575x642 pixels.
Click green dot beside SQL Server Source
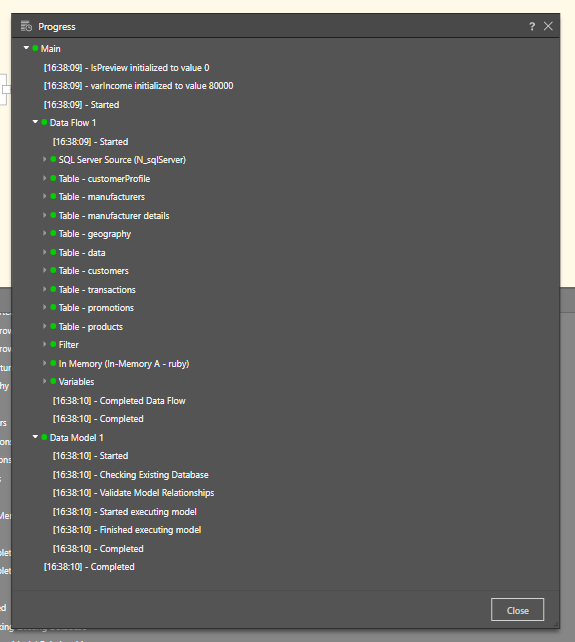53,159
